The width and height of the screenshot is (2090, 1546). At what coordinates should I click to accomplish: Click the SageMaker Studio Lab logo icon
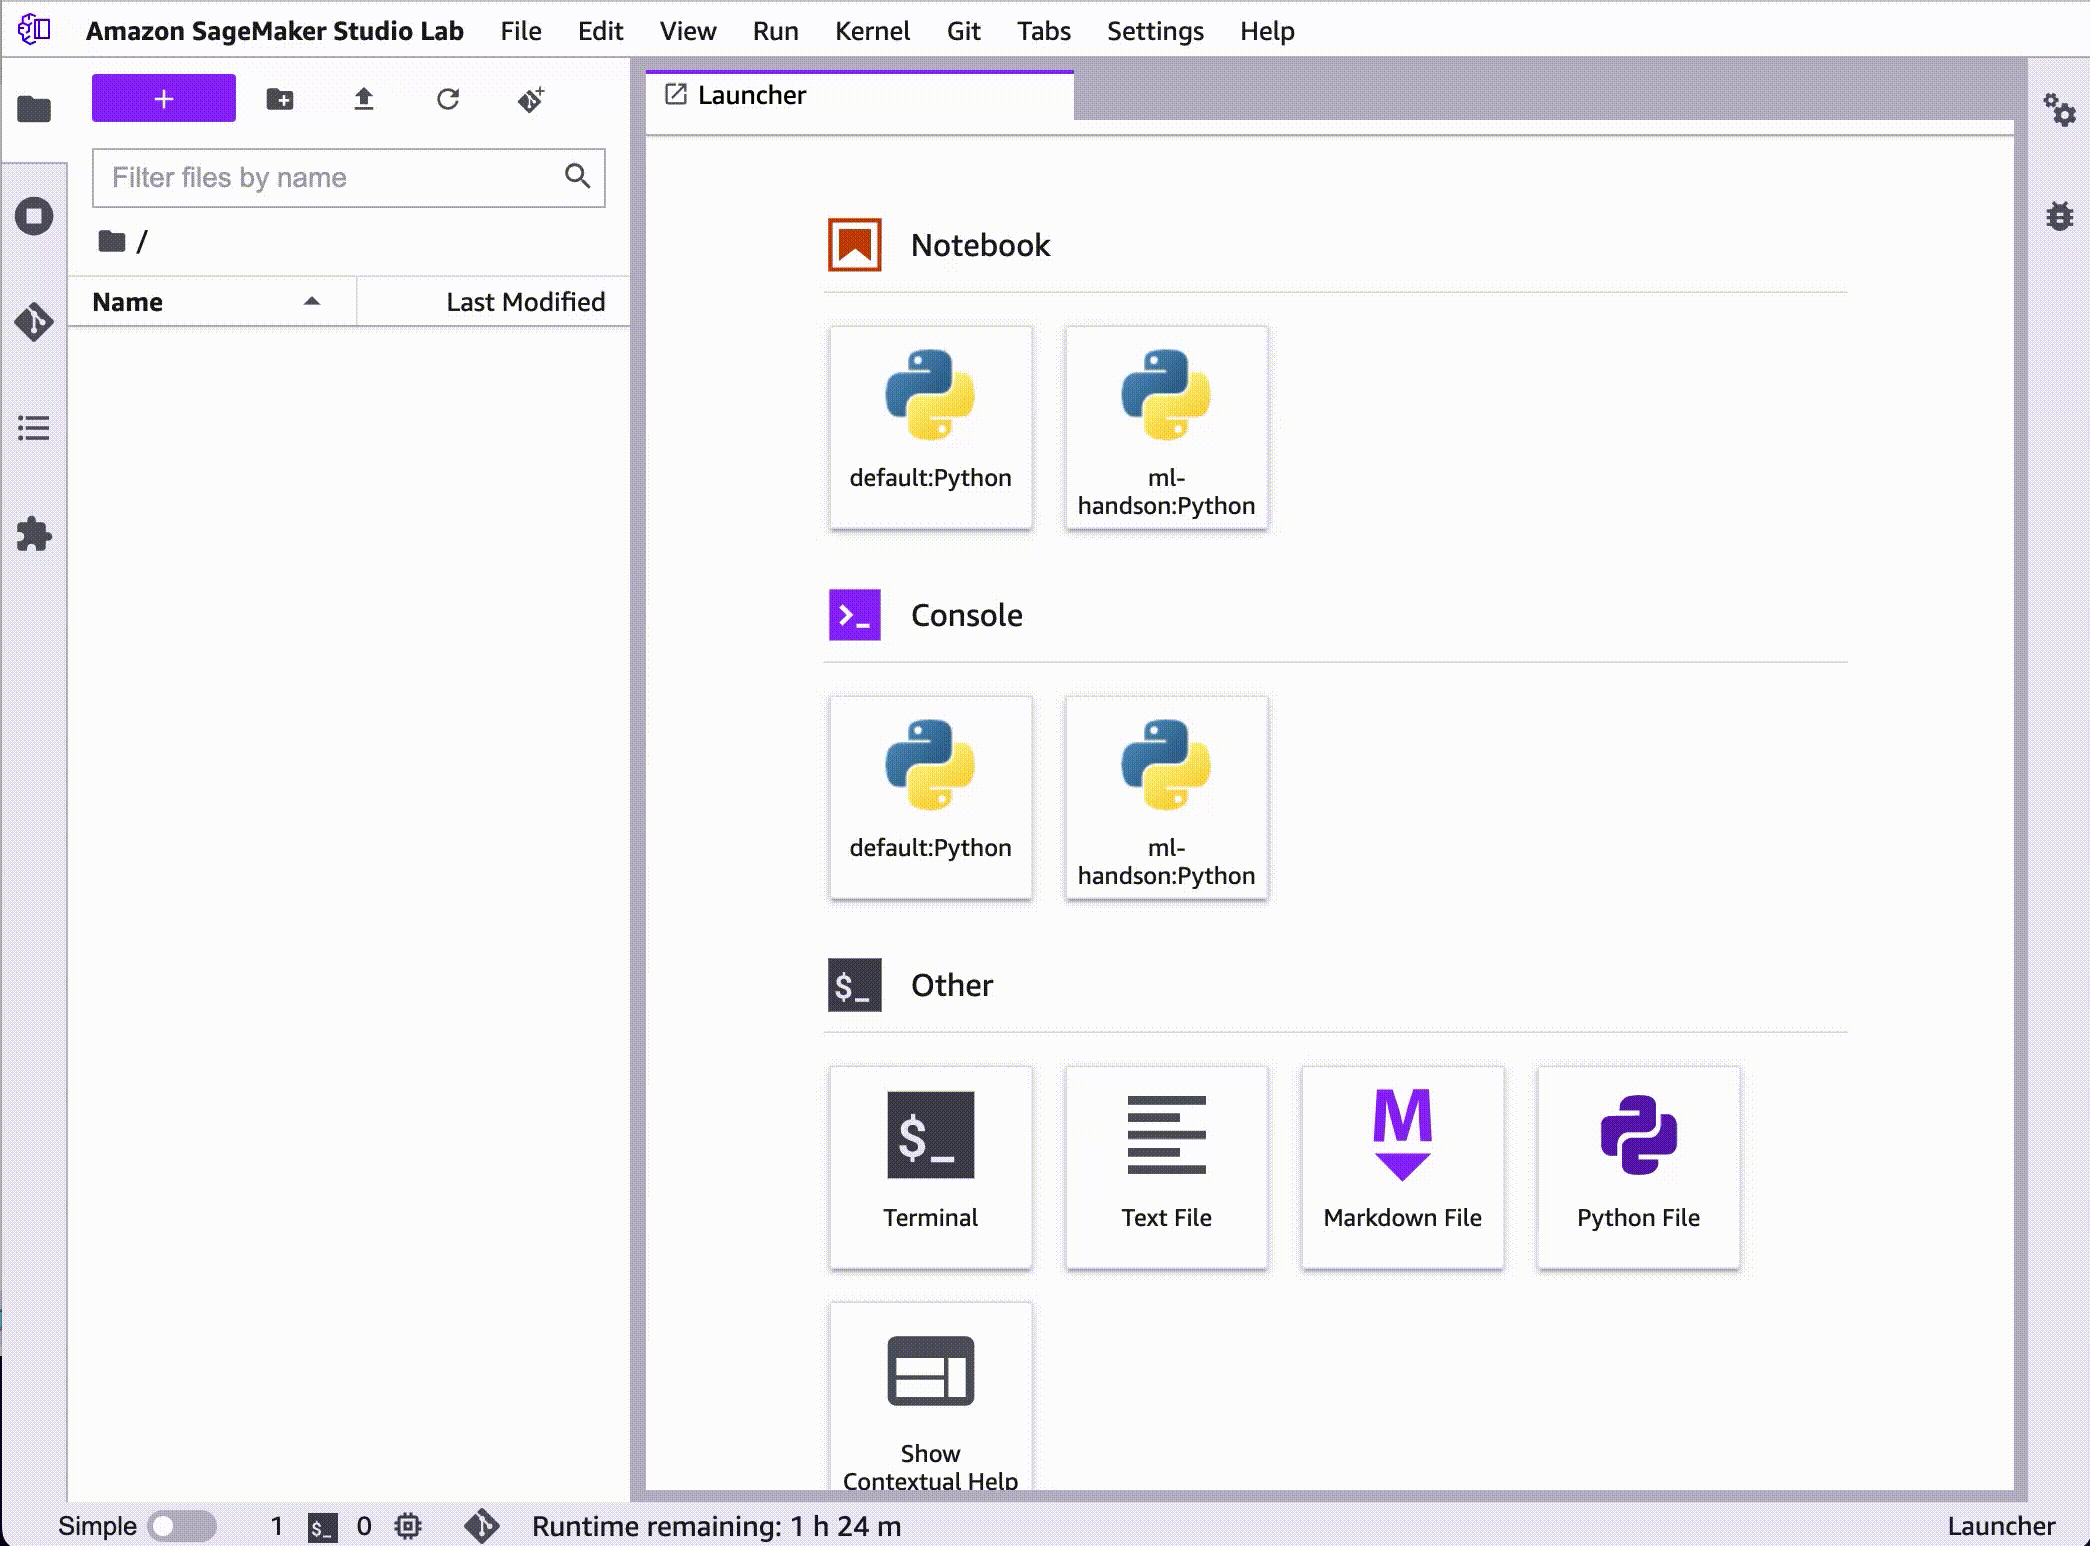click(34, 29)
